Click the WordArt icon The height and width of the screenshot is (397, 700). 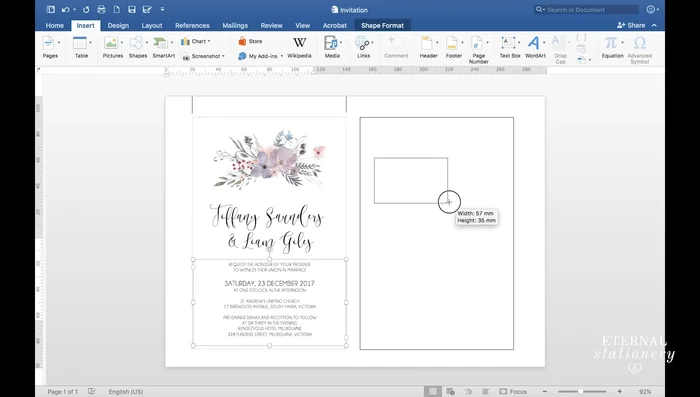(533, 43)
